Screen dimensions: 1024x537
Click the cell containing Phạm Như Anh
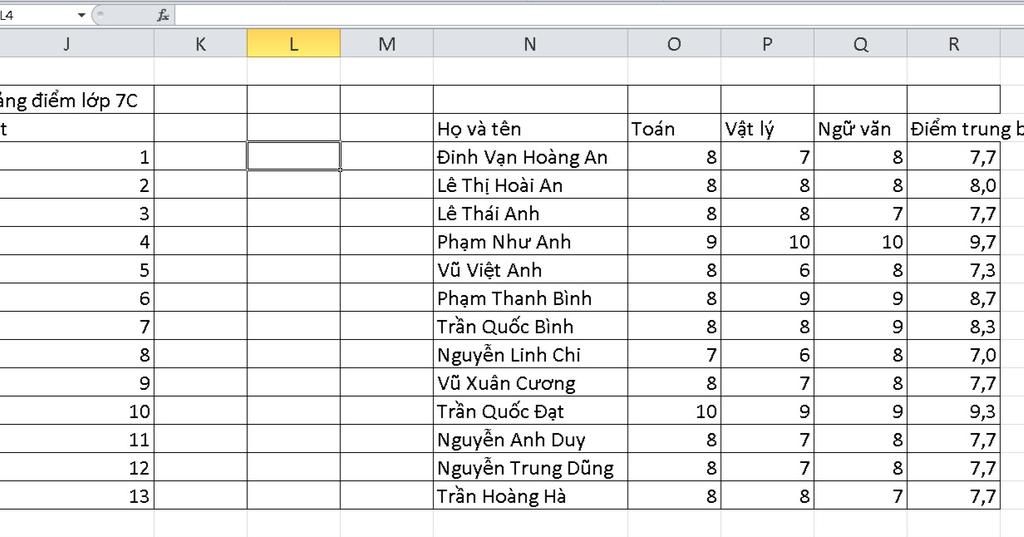(530, 242)
